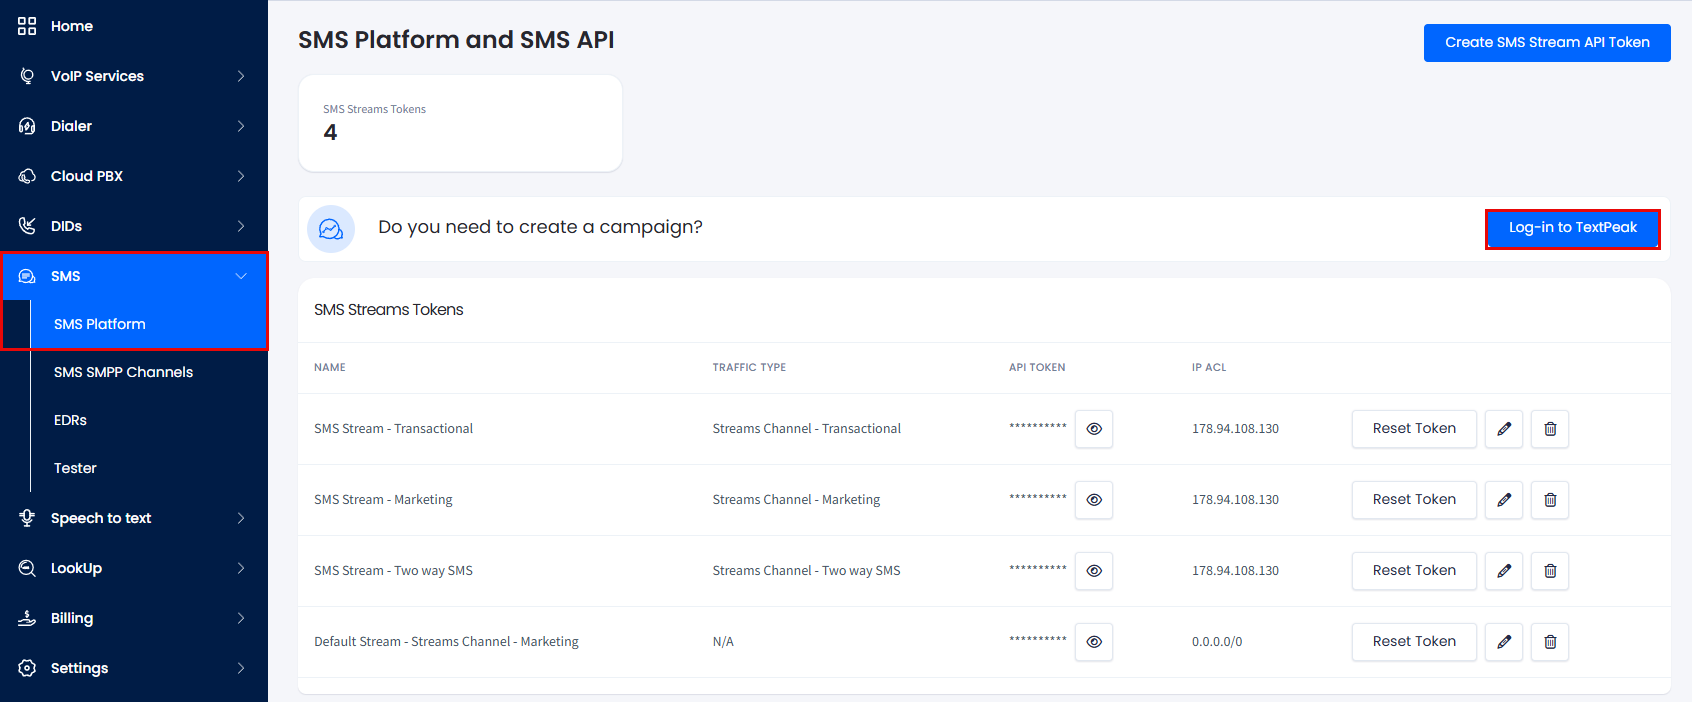Reveal the Default Stream API token
Image resolution: width=1692 pixels, height=702 pixels.
pos(1094,642)
